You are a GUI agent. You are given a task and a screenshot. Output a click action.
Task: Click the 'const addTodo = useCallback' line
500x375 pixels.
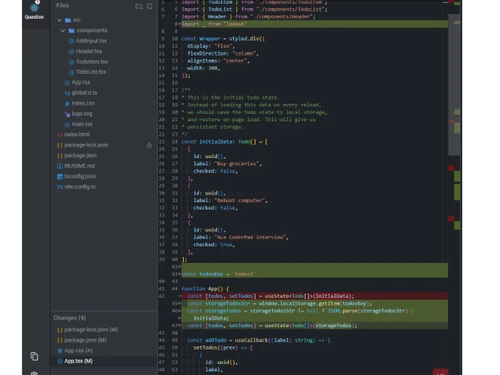pyautogui.click(x=259, y=340)
